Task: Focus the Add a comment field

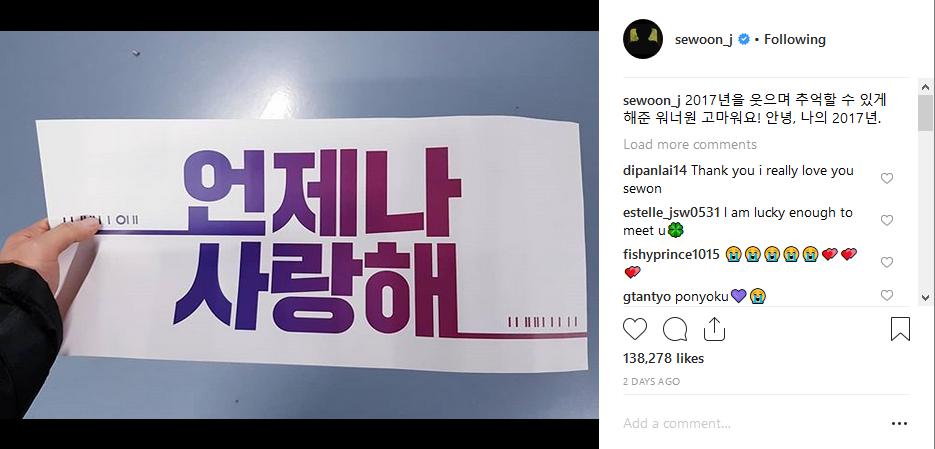Action: click(751, 424)
